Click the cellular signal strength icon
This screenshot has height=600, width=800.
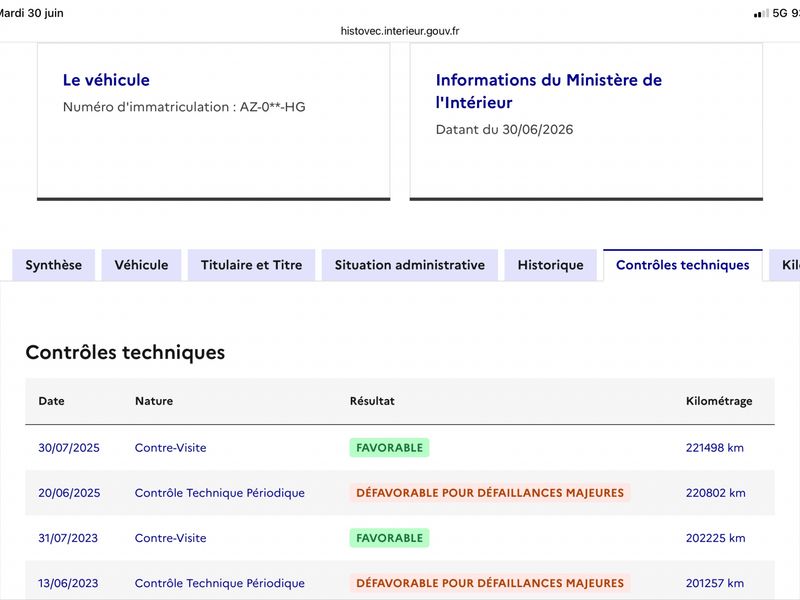tap(761, 14)
